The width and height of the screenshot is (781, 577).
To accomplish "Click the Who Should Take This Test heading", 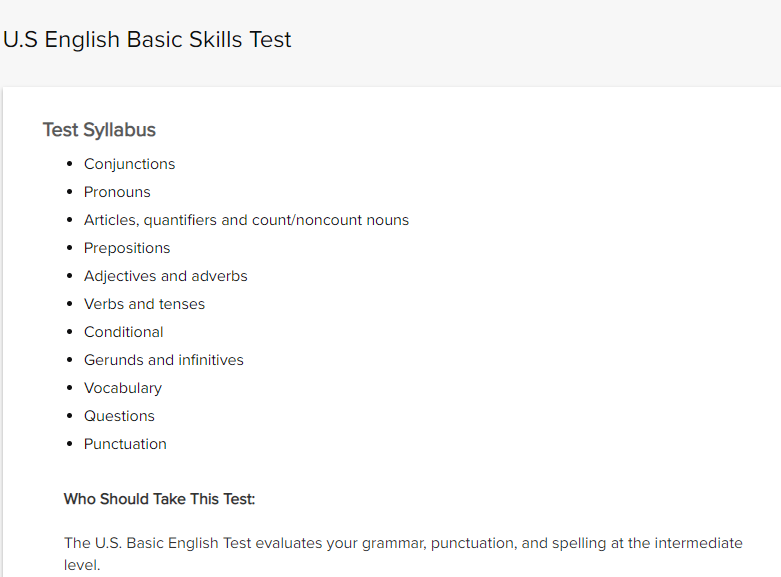I will click(159, 499).
